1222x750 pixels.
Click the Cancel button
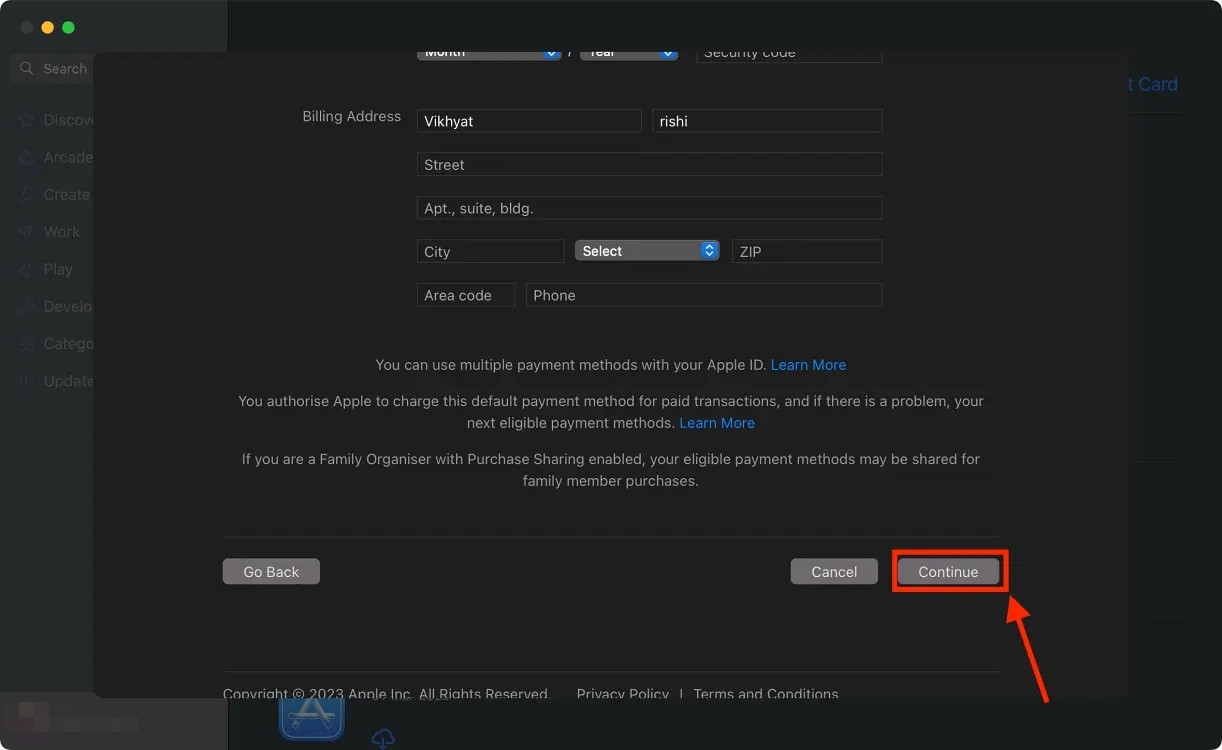pos(834,572)
